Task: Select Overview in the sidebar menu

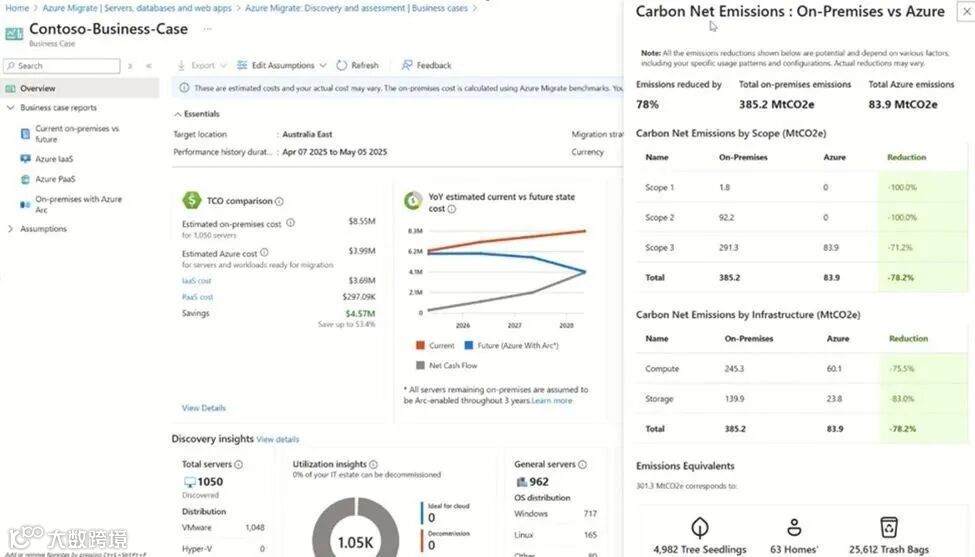Action: point(80,88)
